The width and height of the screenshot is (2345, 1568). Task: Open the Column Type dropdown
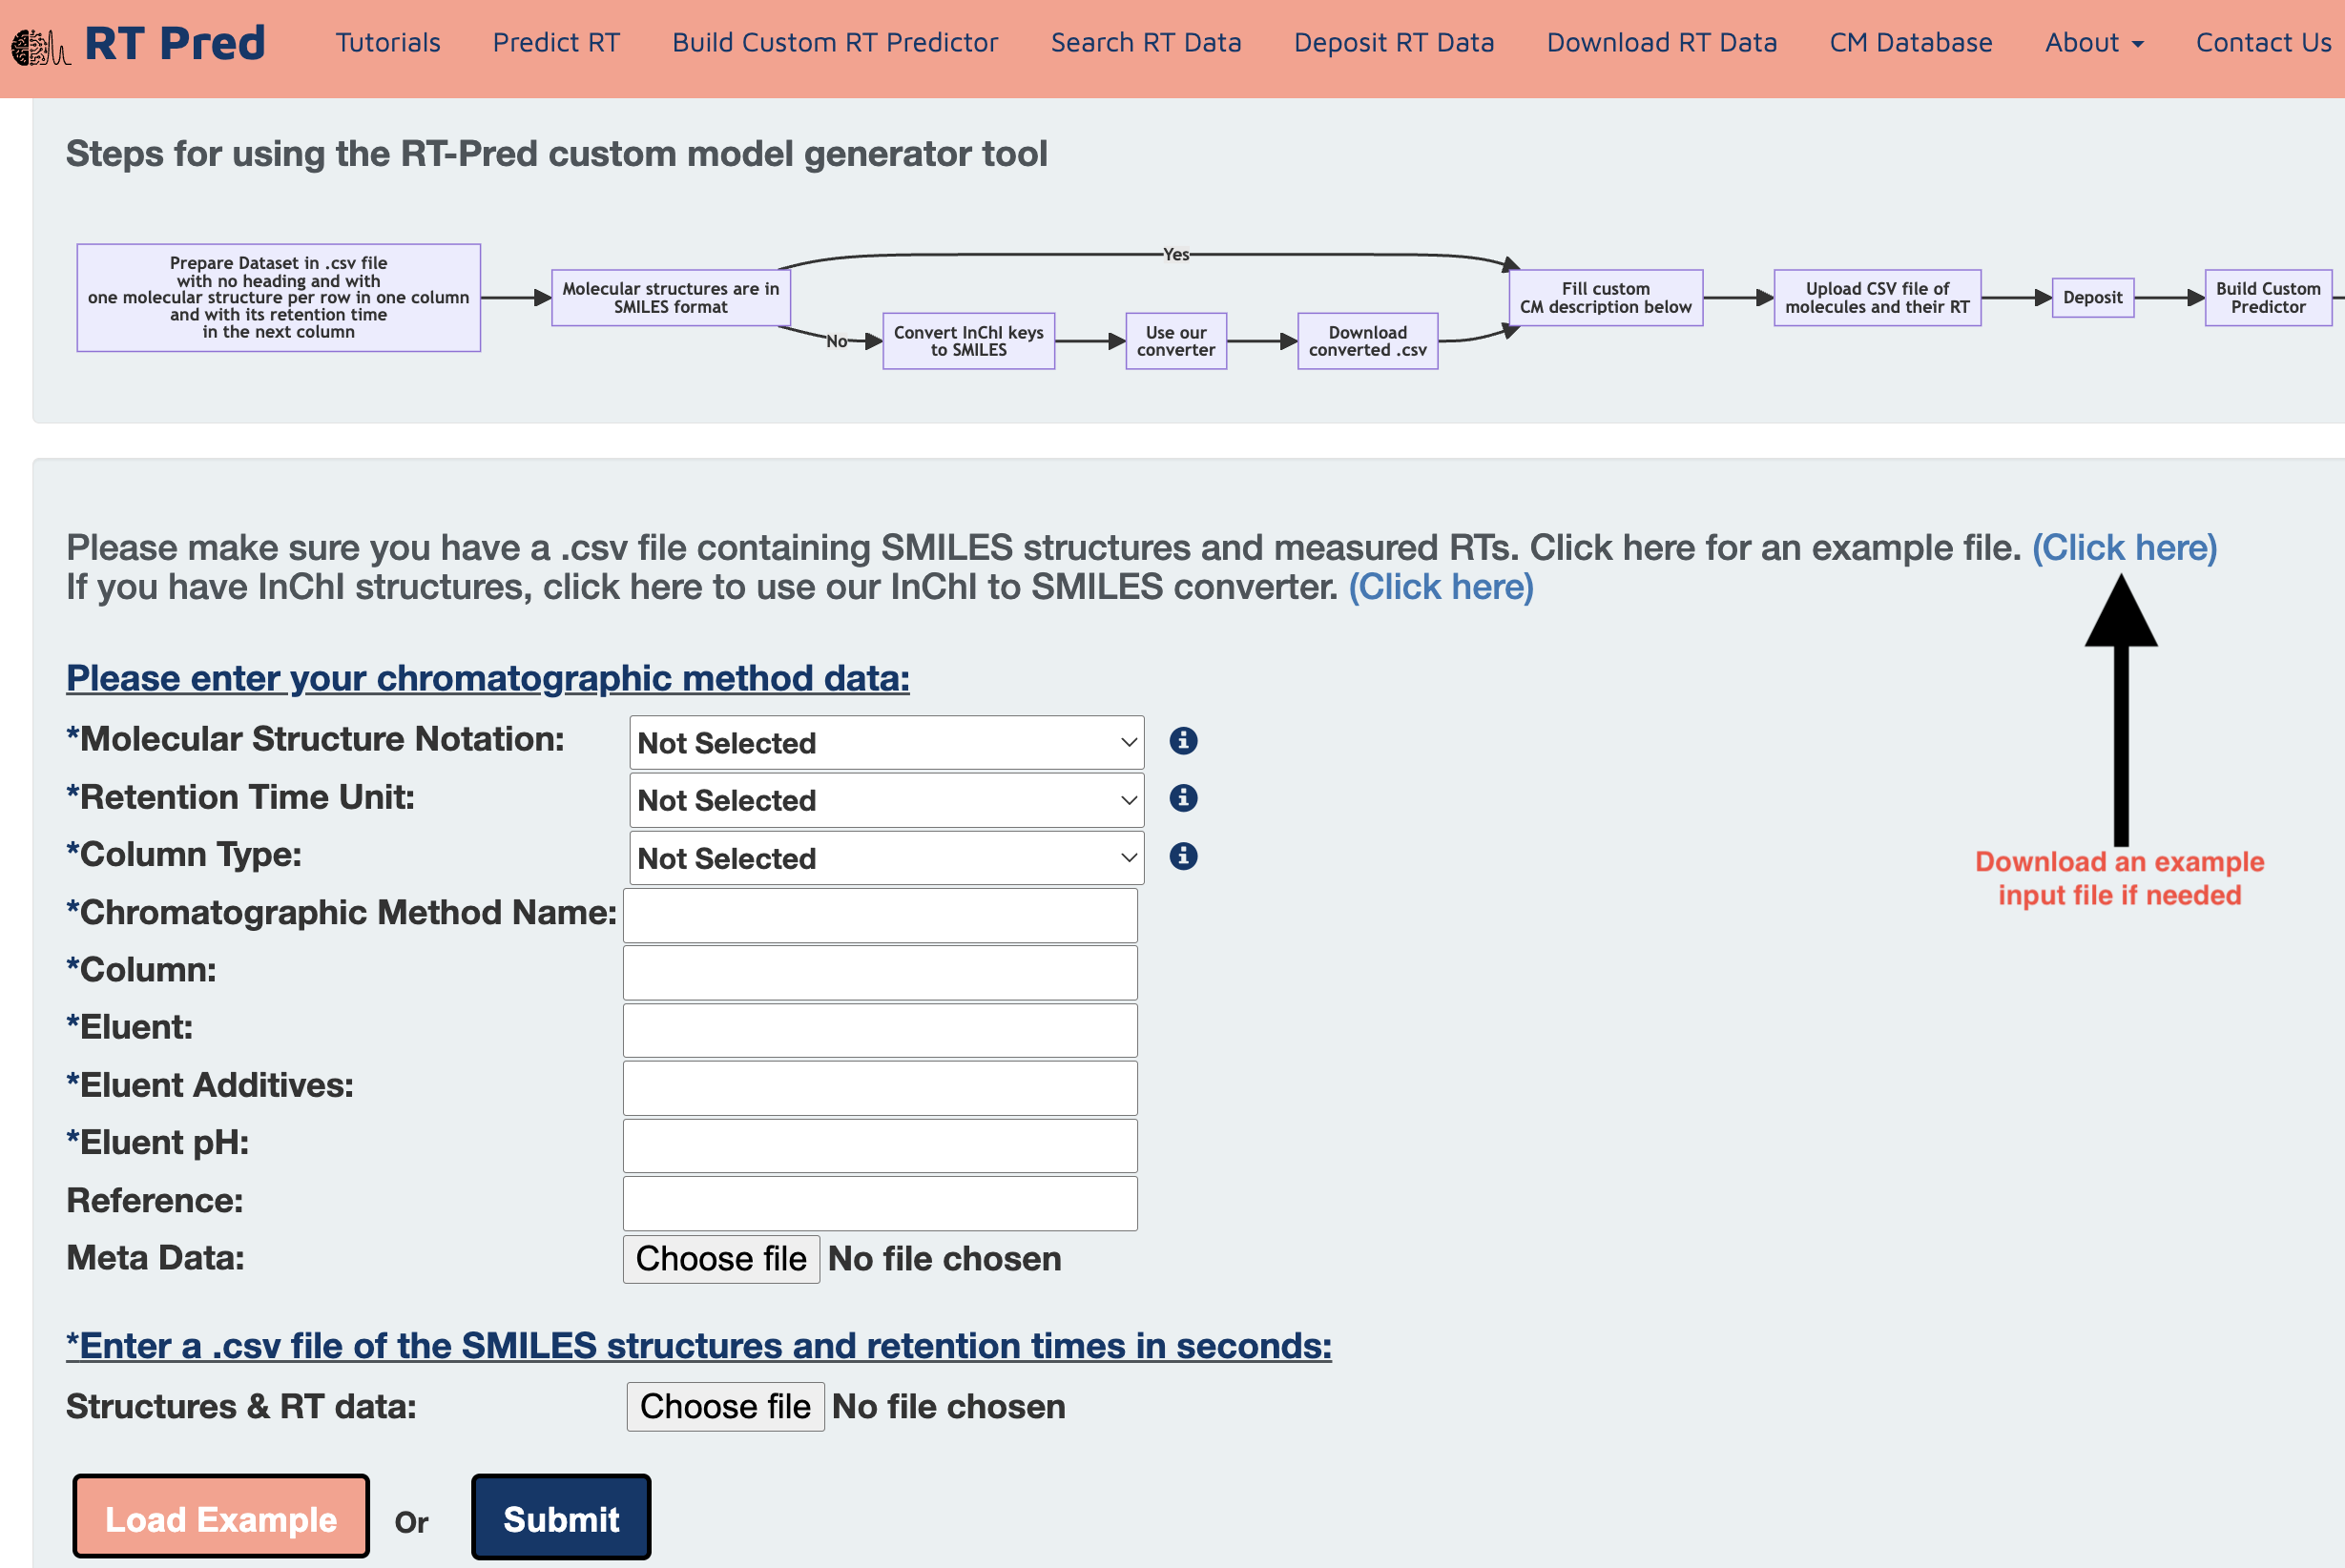(886, 858)
